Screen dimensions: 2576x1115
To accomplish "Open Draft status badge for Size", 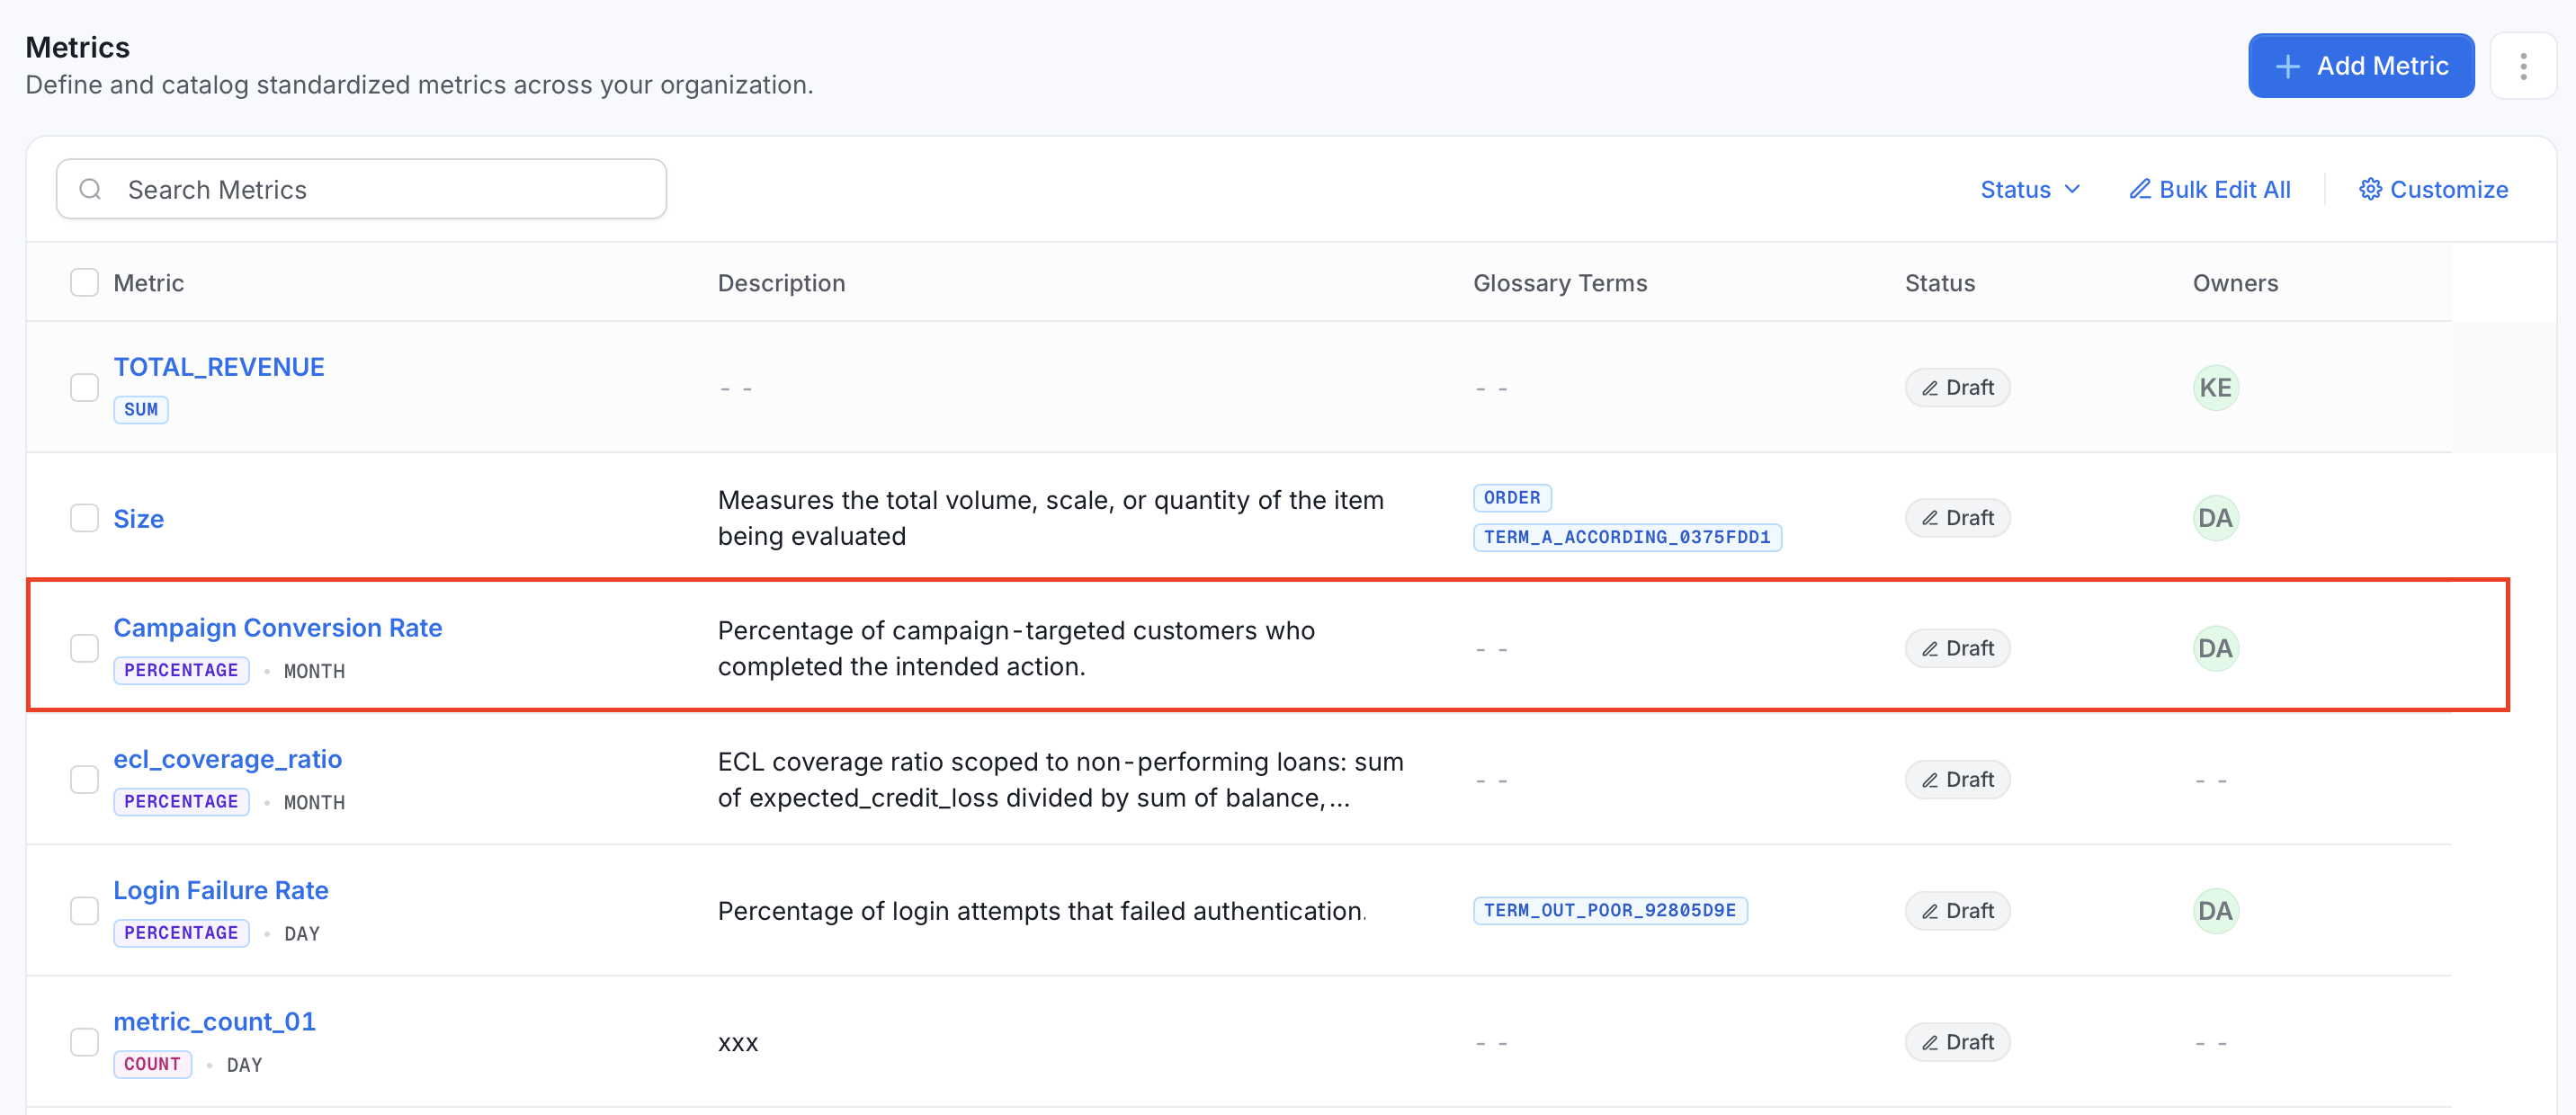I will pos(1957,518).
